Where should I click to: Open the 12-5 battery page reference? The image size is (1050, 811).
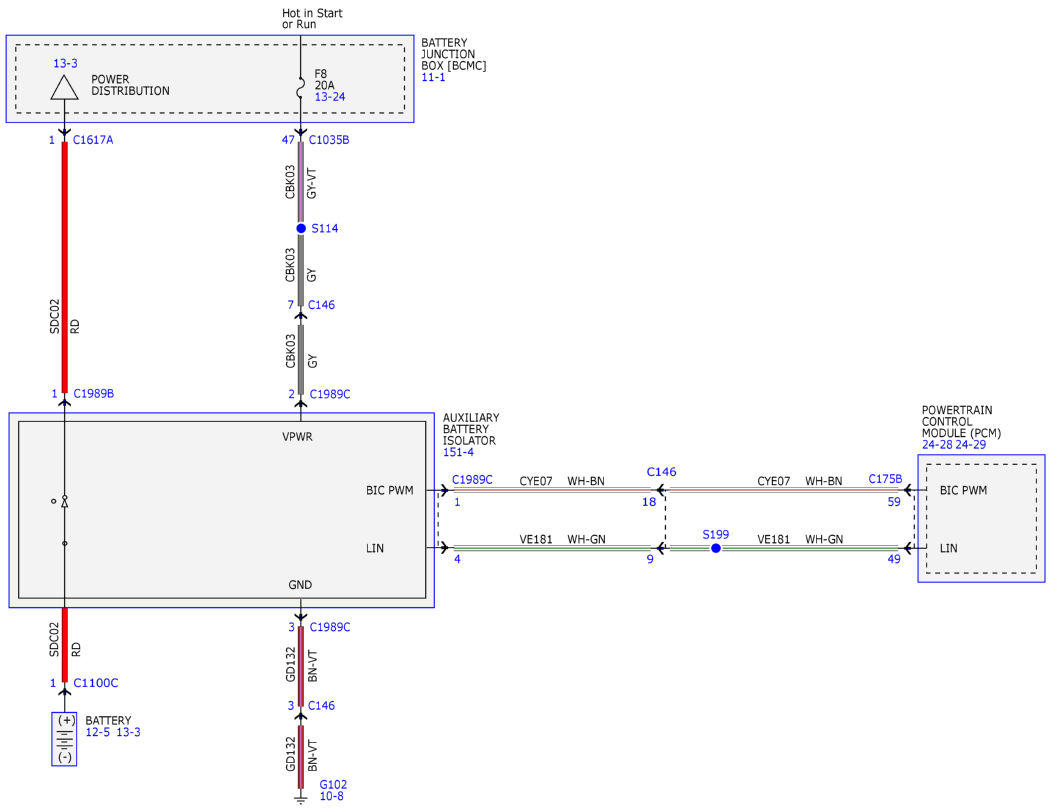98,732
